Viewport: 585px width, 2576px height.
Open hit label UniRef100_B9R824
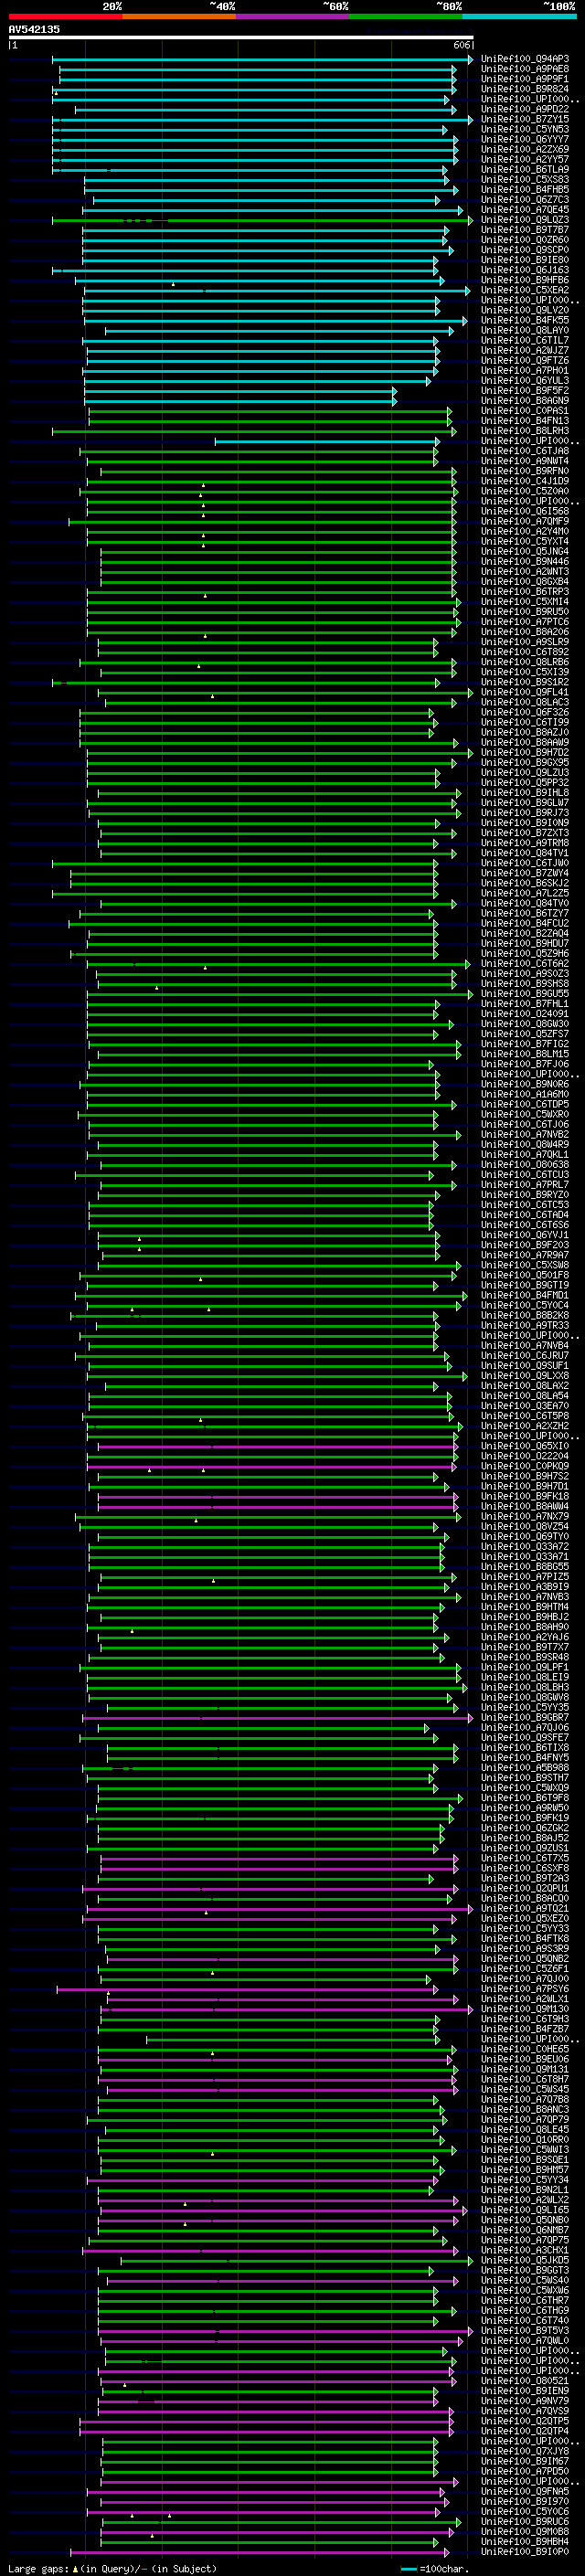tap(525, 89)
